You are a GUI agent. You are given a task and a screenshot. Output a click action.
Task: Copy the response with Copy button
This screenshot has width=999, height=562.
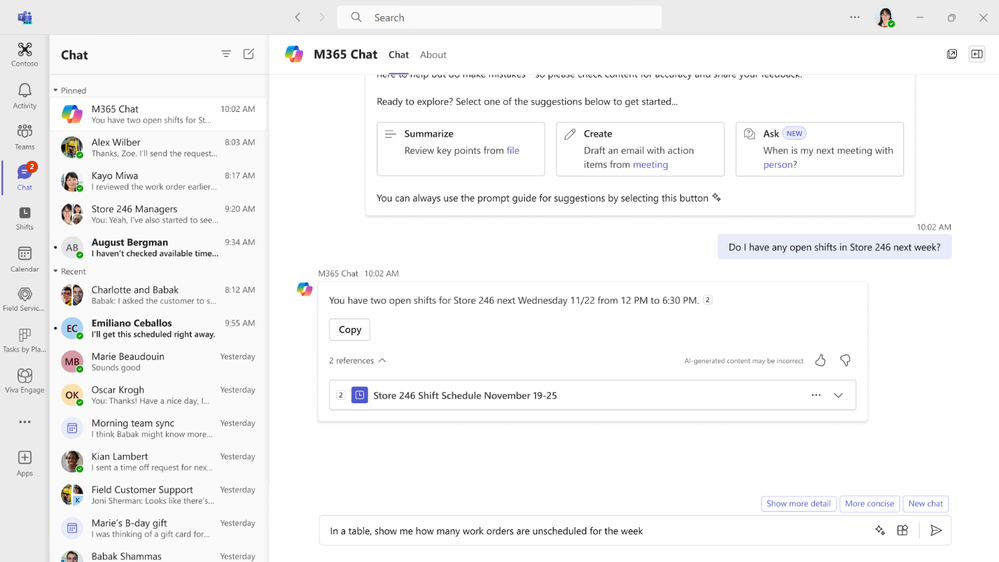(x=350, y=329)
